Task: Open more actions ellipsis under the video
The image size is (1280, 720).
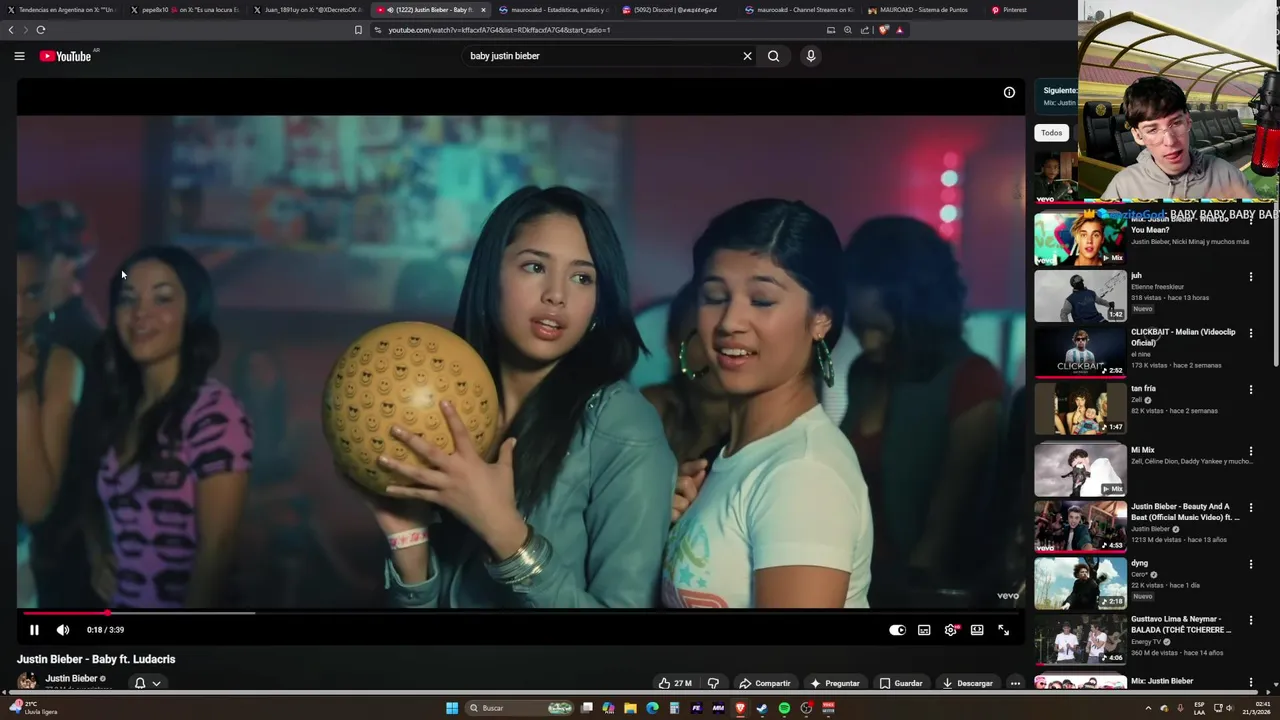Action: [x=1015, y=683]
